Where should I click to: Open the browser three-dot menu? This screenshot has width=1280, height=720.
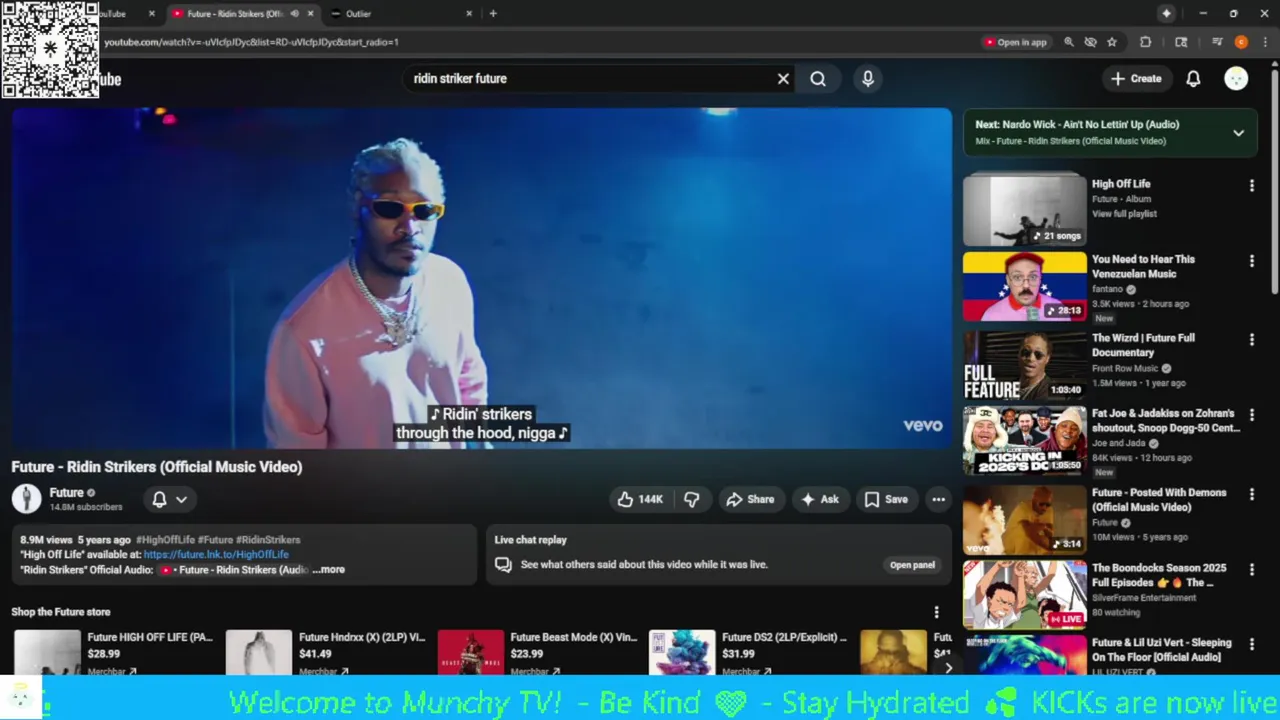point(1266,42)
